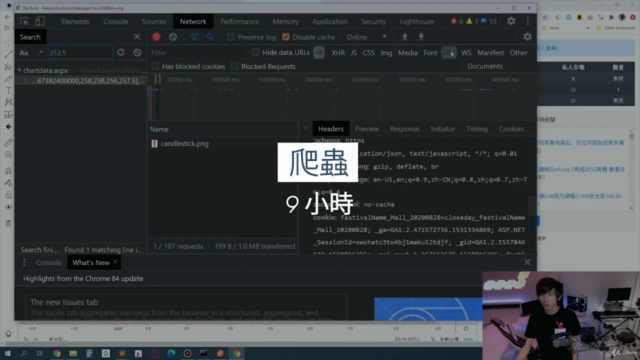The height and width of the screenshot is (360, 640).
Task: Open Windows Start menu
Action: pyautogui.click(x=7, y=353)
